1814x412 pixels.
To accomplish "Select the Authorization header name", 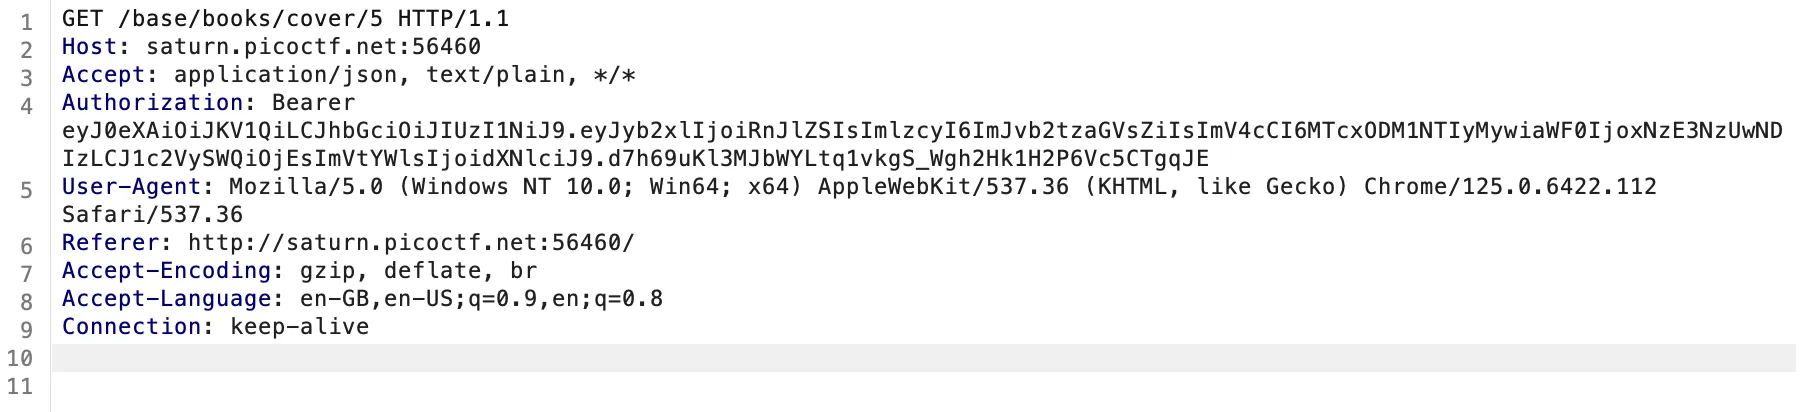I will (152, 103).
